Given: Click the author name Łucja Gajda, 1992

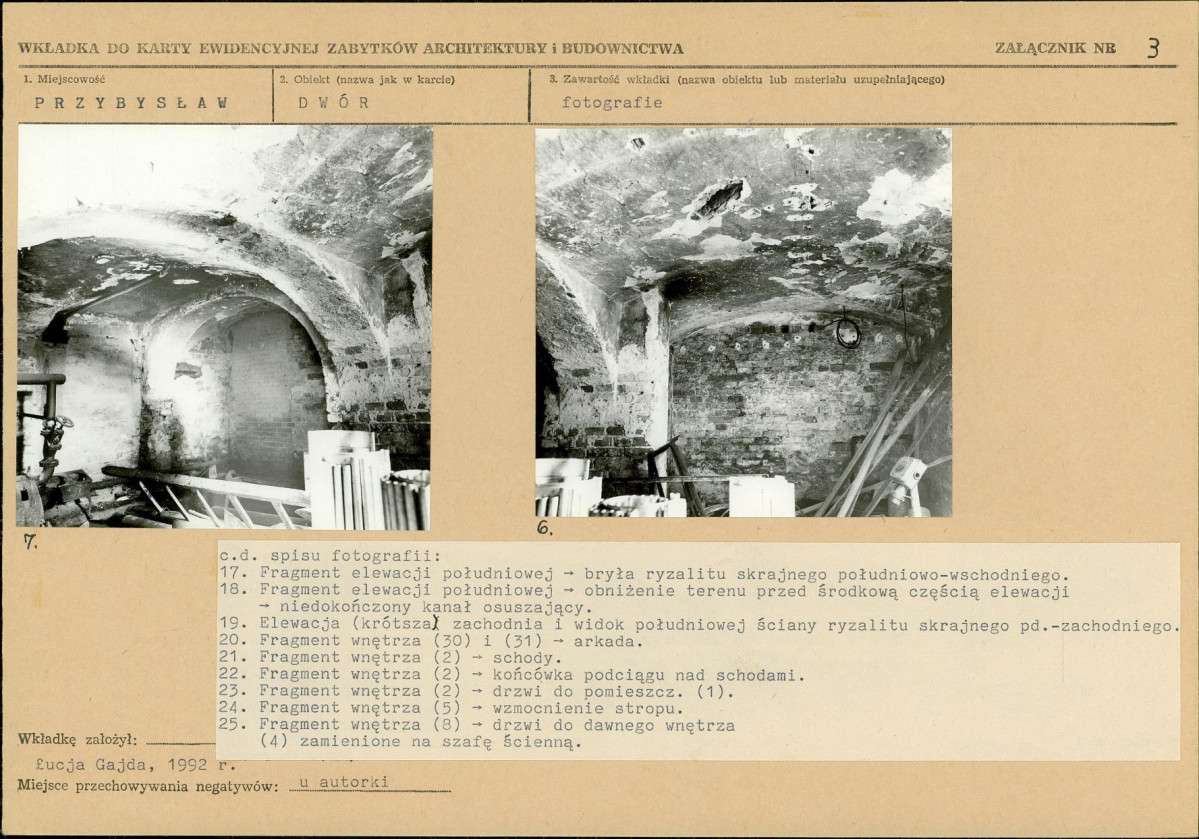Looking at the screenshot, I should [136, 764].
